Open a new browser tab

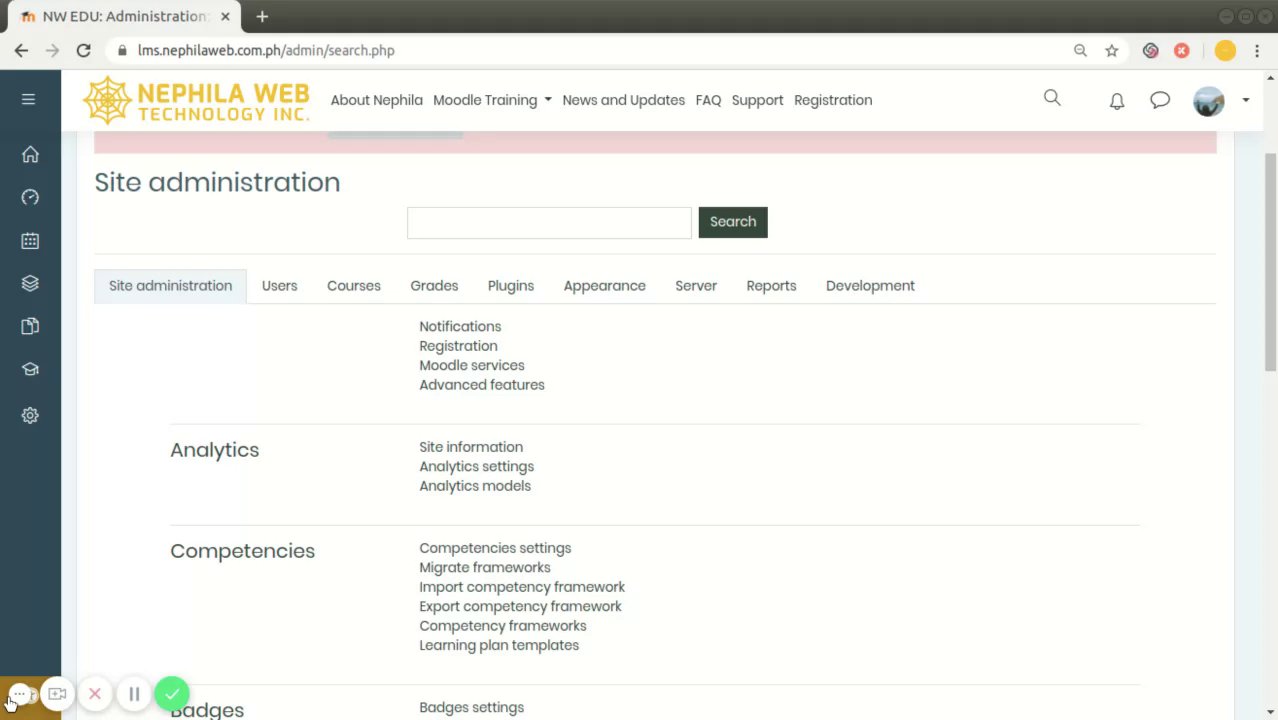tap(262, 16)
